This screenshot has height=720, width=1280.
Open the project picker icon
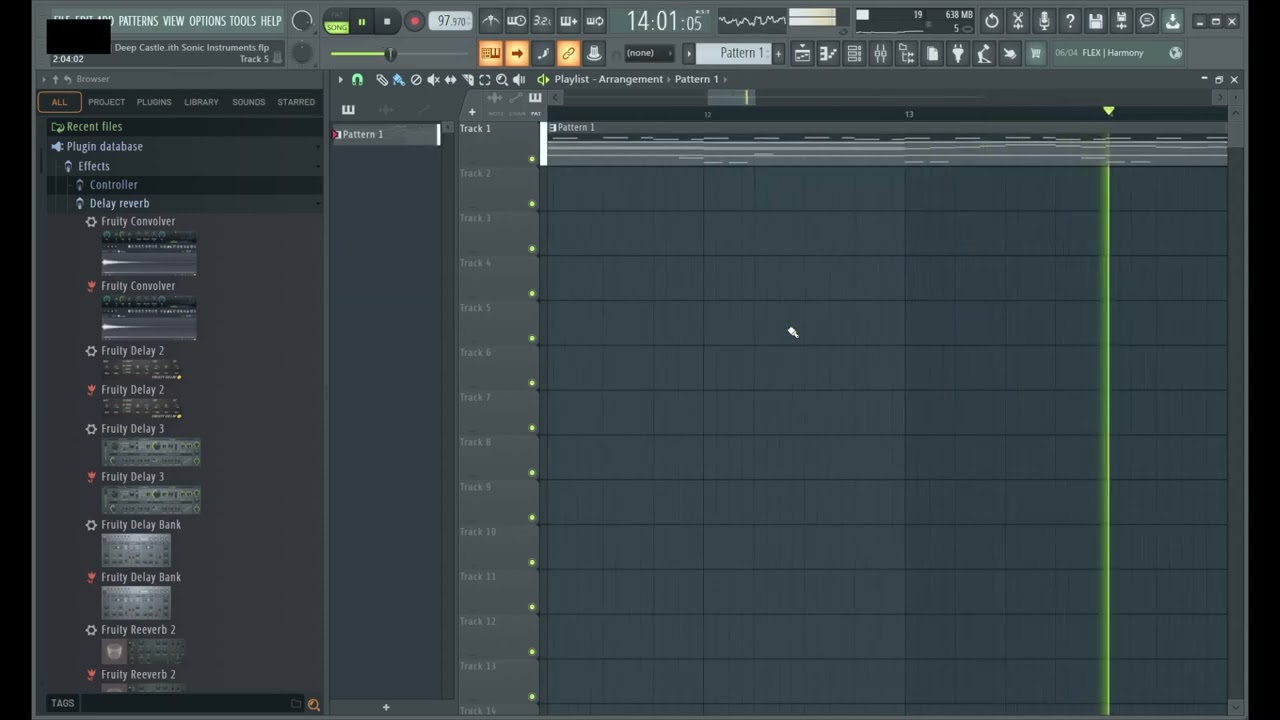(932, 54)
